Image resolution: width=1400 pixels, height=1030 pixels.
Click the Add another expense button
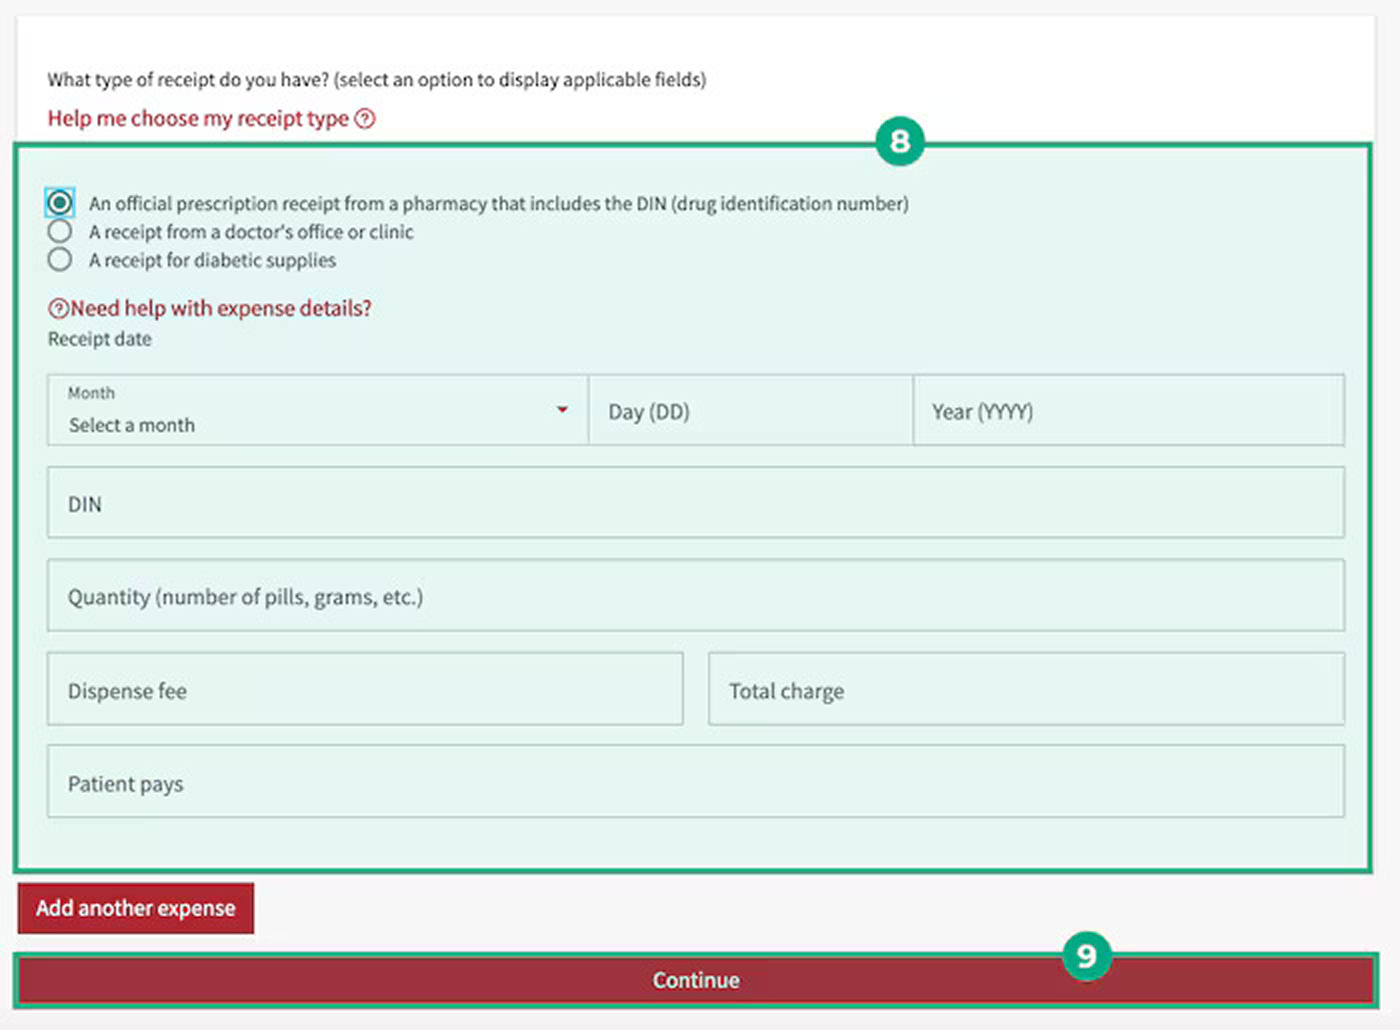(x=136, y=908)
